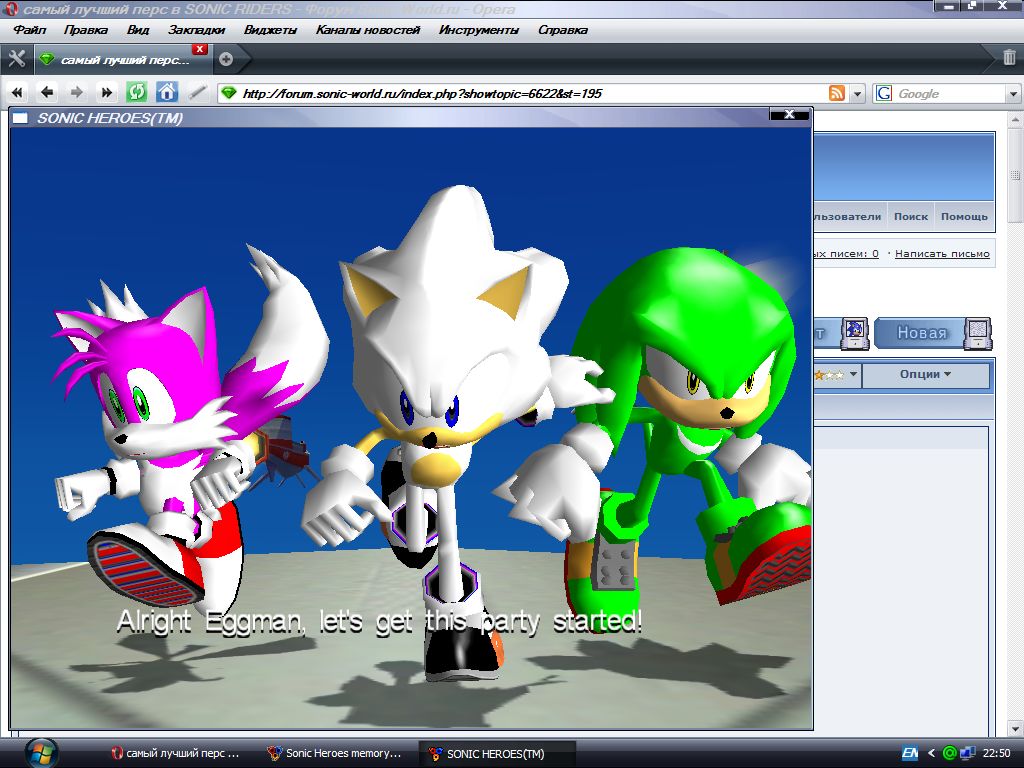Open a new tab with plus icon

pyautogui.click(x=226, y=59)
